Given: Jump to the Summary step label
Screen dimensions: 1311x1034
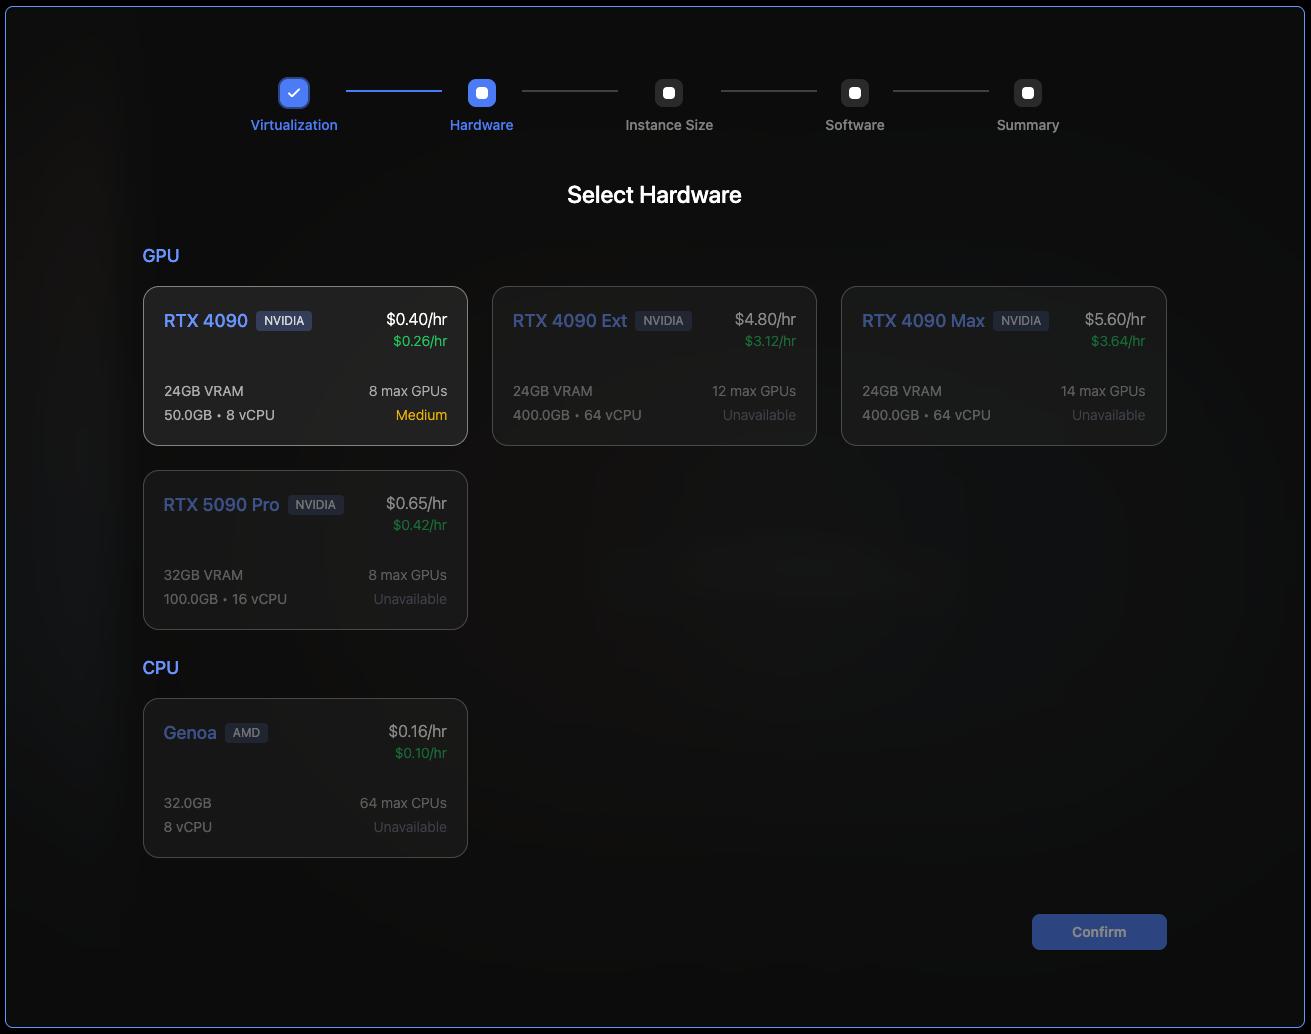Looking at the screenshot, I should tap(1028, 125).
